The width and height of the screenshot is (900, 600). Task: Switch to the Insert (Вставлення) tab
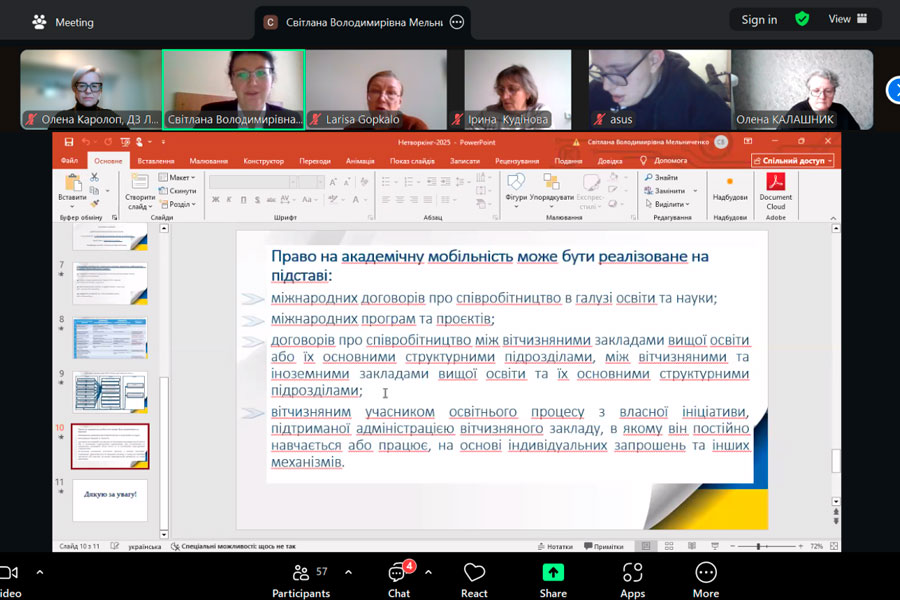(156, 161)
